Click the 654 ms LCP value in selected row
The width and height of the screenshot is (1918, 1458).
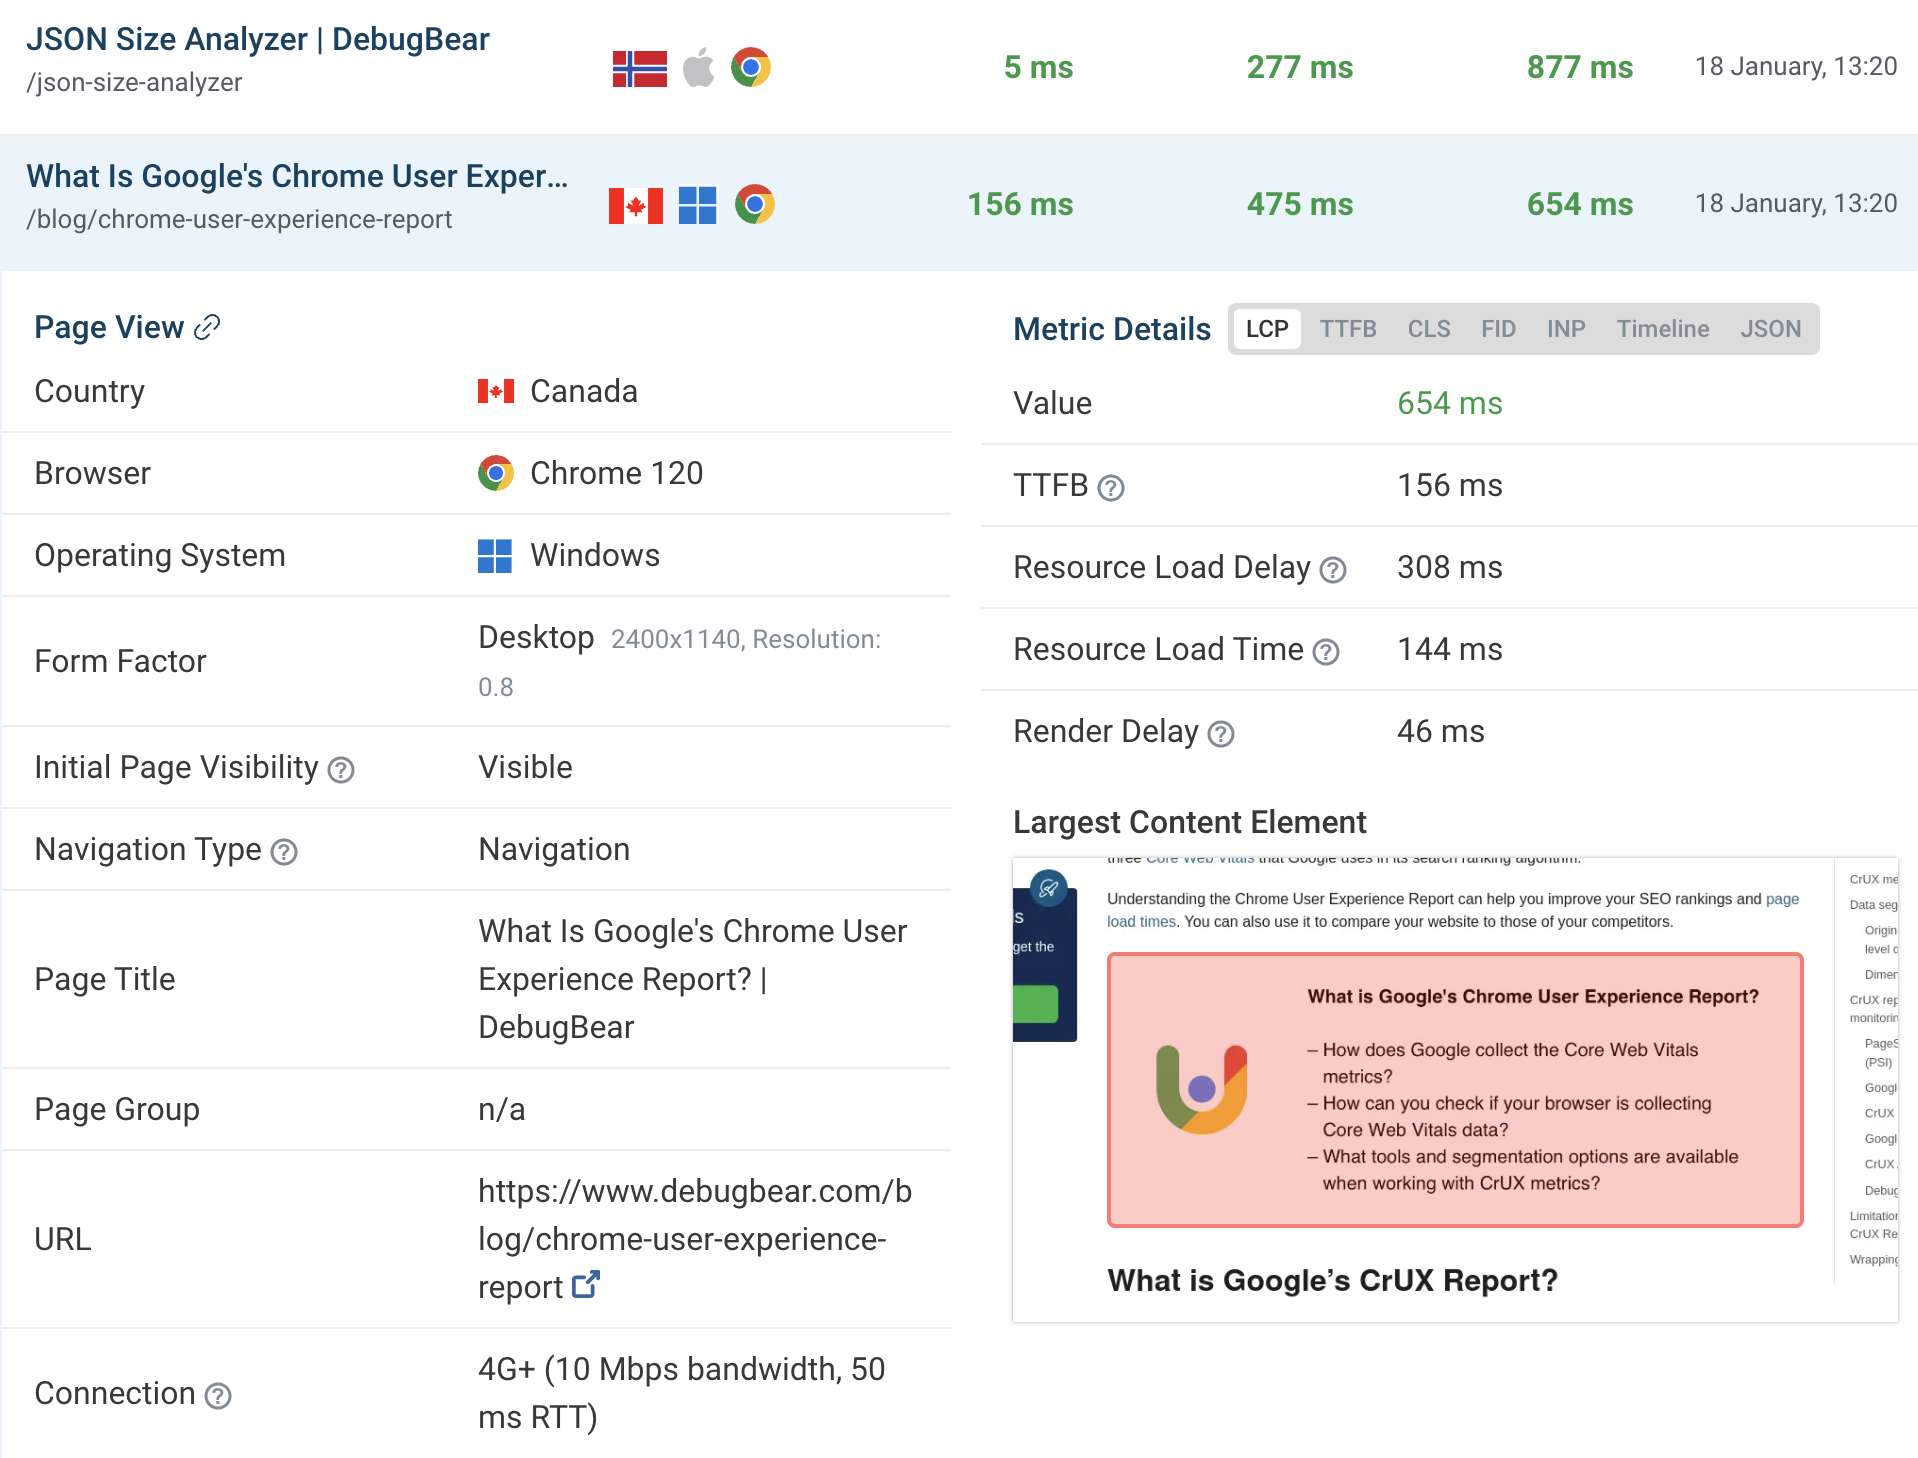[1579, 204]
